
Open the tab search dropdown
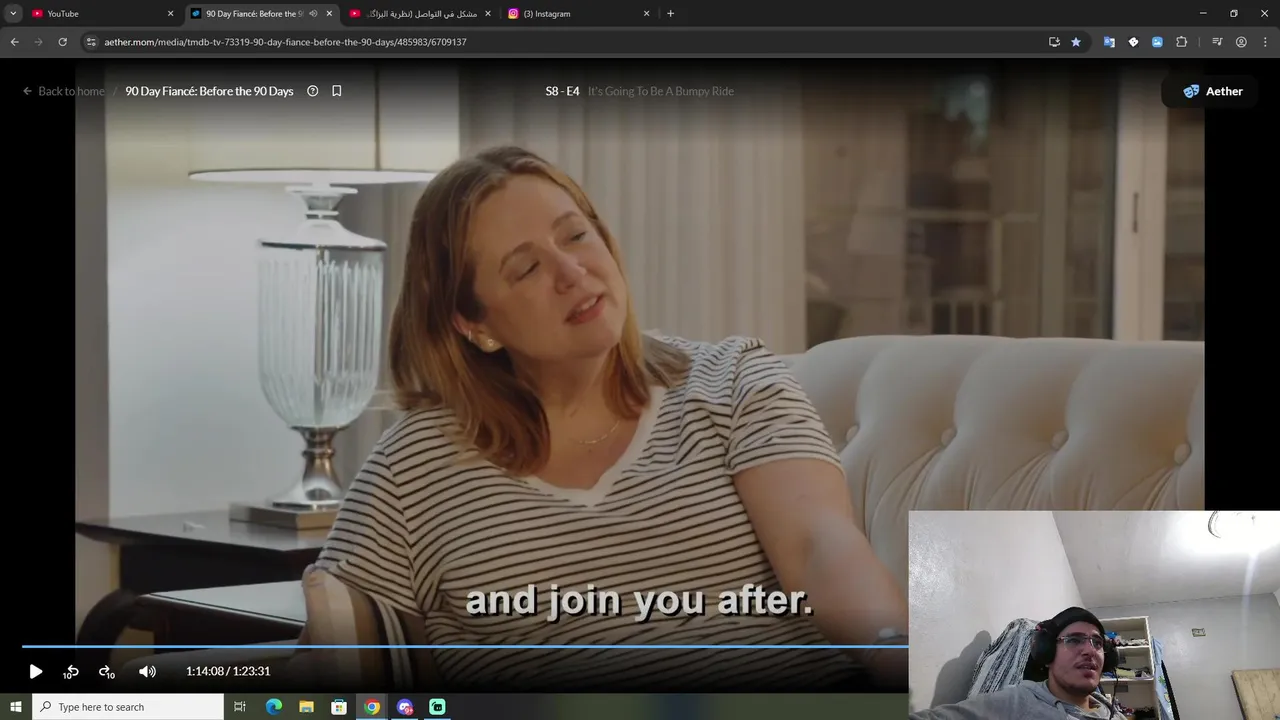click(x=13, y=14)
